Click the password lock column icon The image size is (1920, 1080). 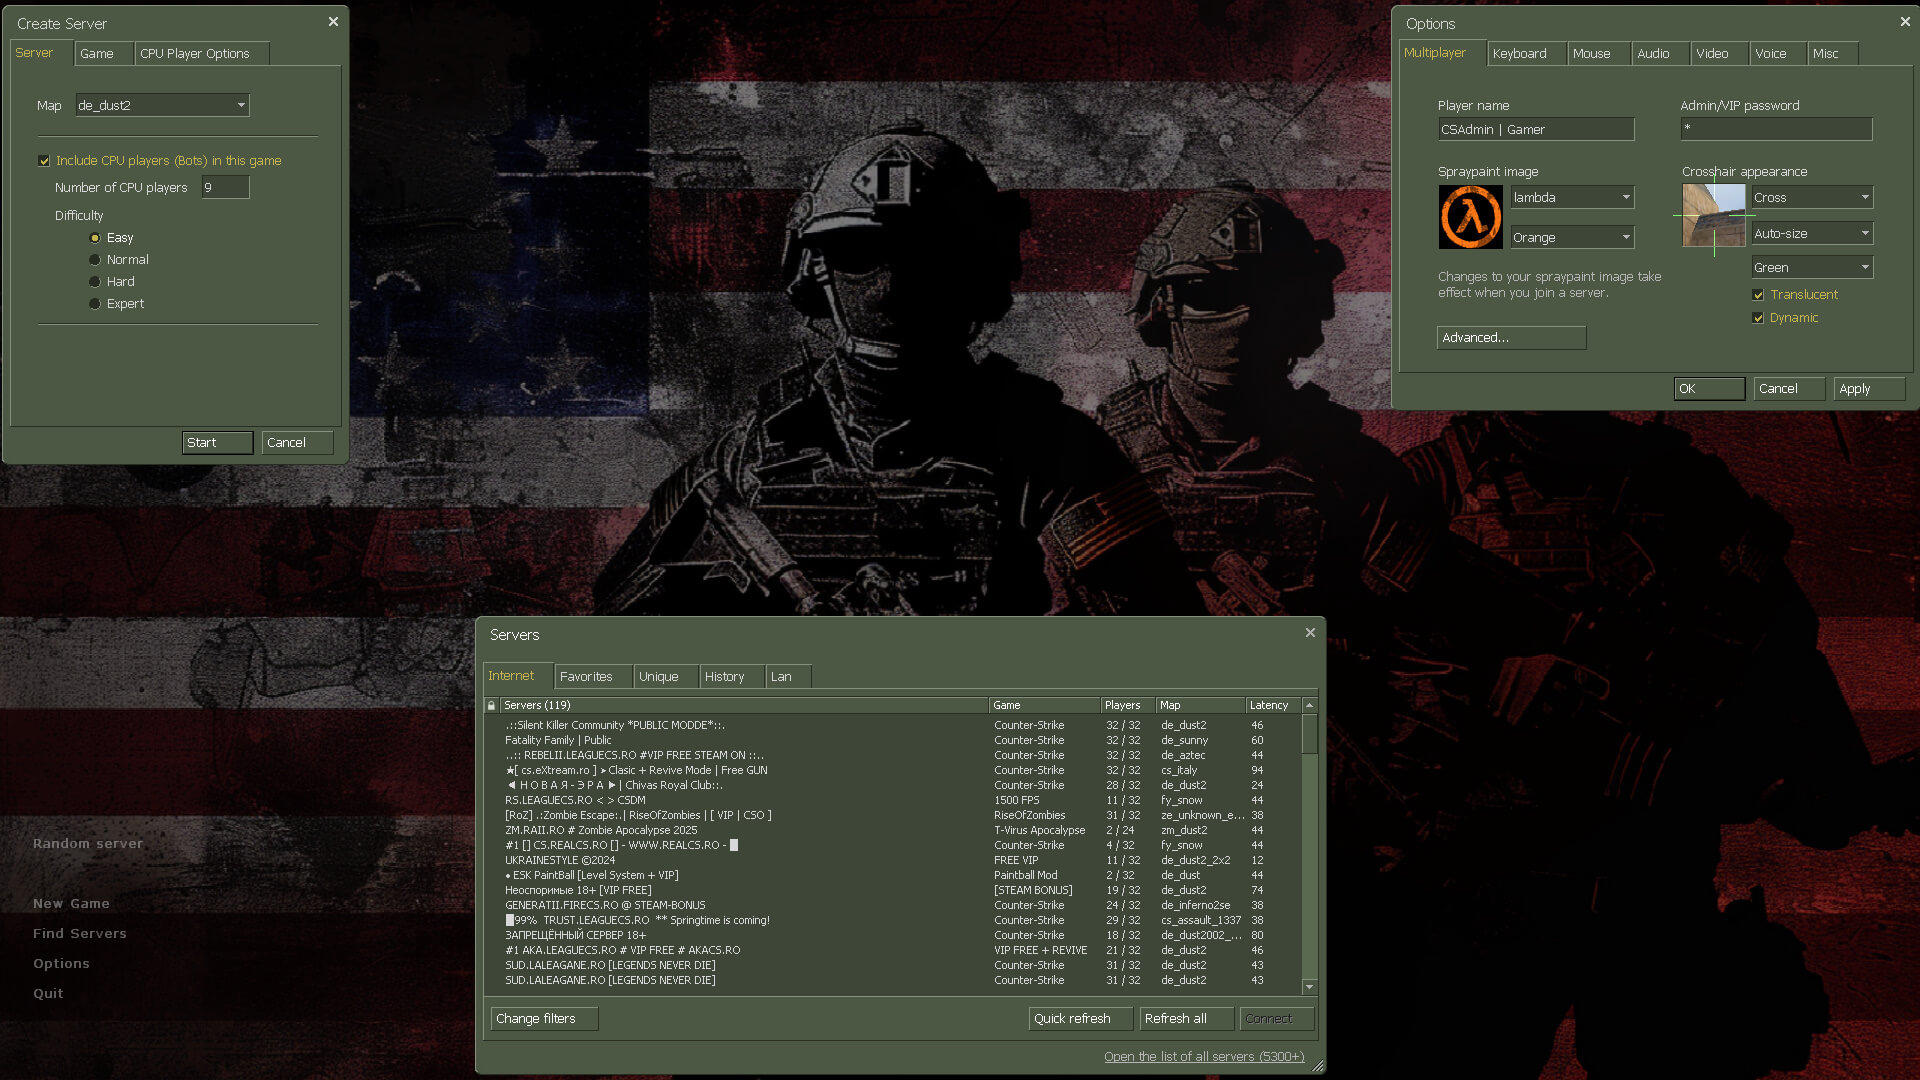click(x=491, y=706)
